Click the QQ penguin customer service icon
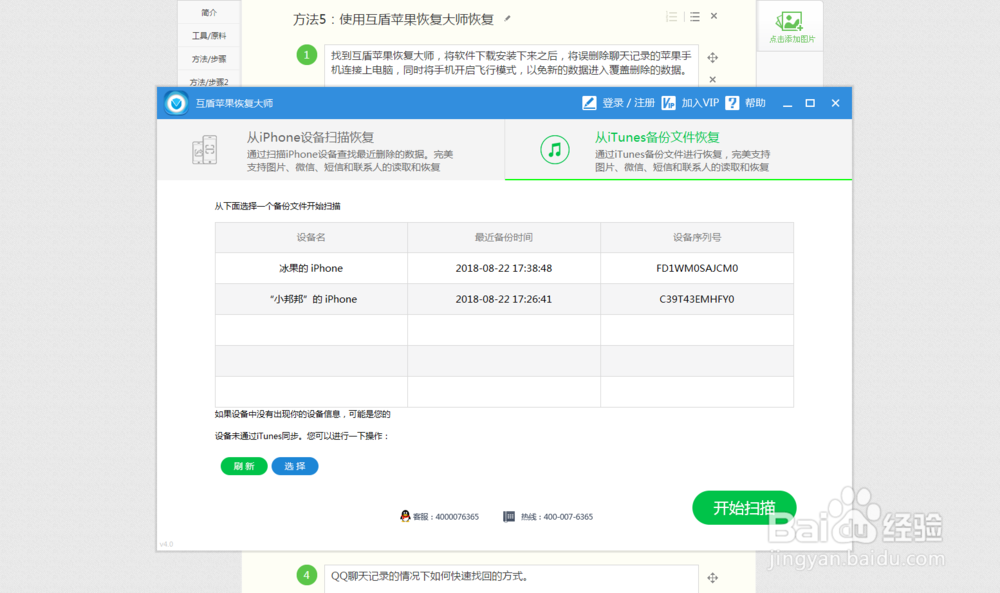This screenshot has width=1000, height=593. pos(405,516)
